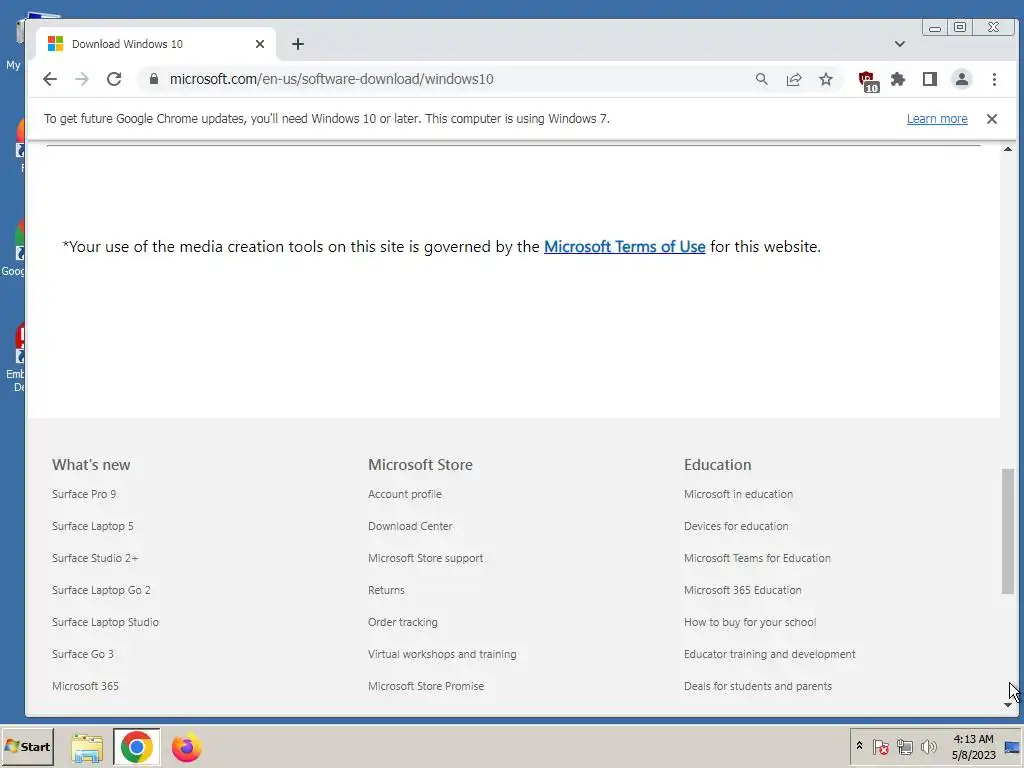Dismiss the Chrome update notification bar
Viewport: 1024px width, 768px height.
coord(991,119)
